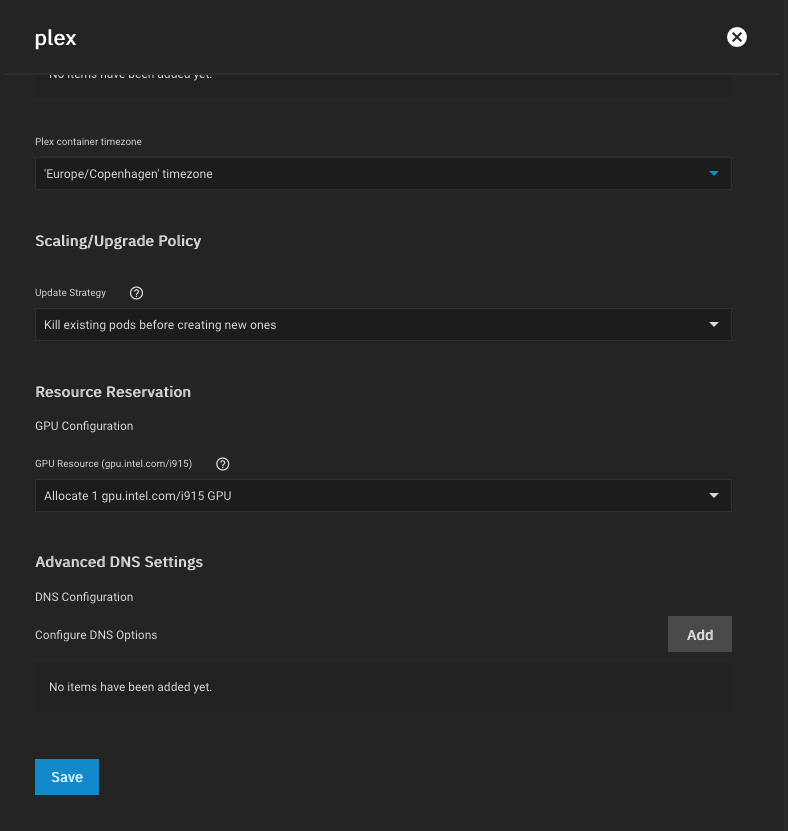Image resolution: width=788 pixels, height=831 pixels.
Task: Show help for GPU Resource setting
Action: pyautogui.click(x=223, y=464)
